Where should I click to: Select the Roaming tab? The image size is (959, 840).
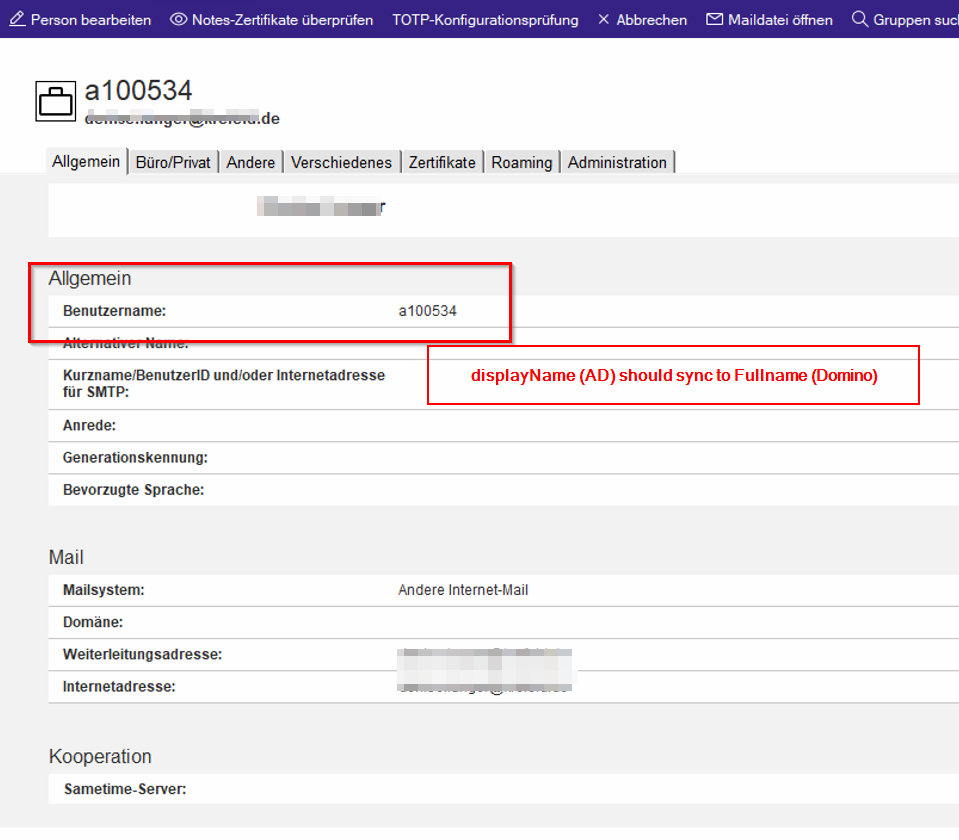pyautogui.click(x=521, y=162)
